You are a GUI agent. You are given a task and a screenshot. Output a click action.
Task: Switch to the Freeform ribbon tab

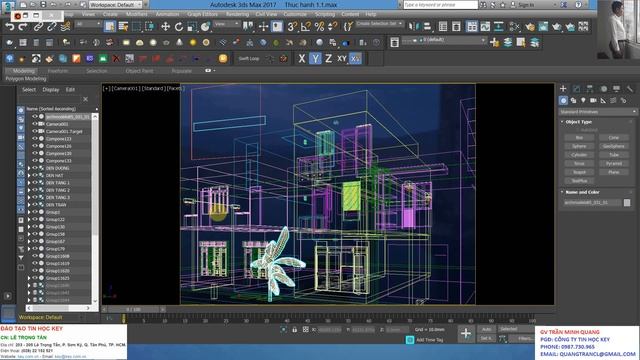[58, 71]
